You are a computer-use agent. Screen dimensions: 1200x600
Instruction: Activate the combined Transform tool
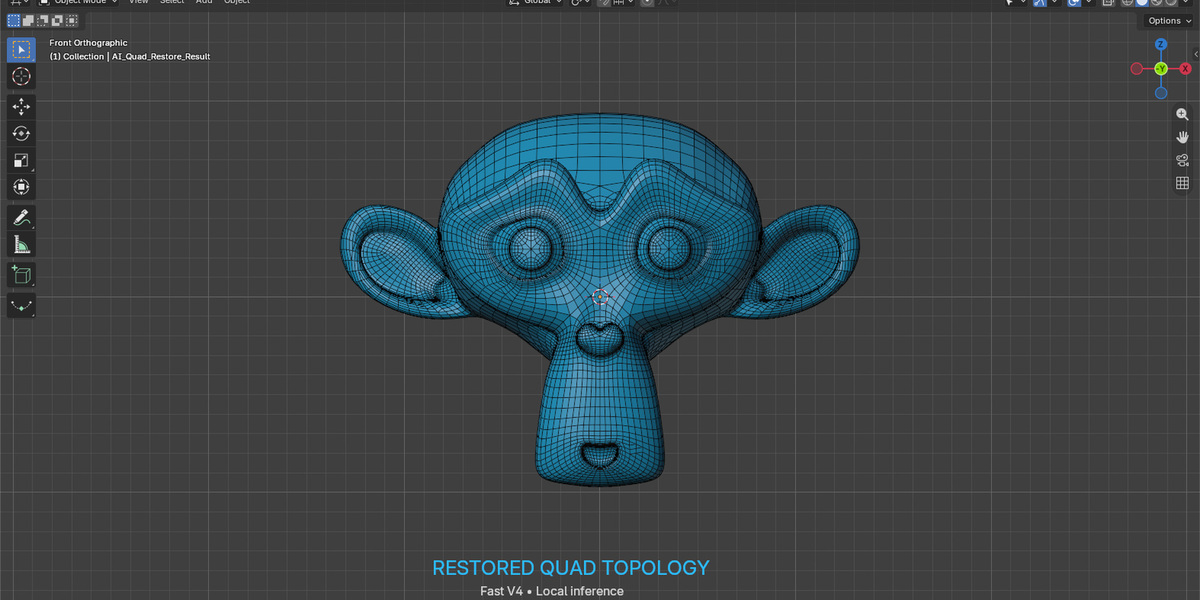click(21, 187)
